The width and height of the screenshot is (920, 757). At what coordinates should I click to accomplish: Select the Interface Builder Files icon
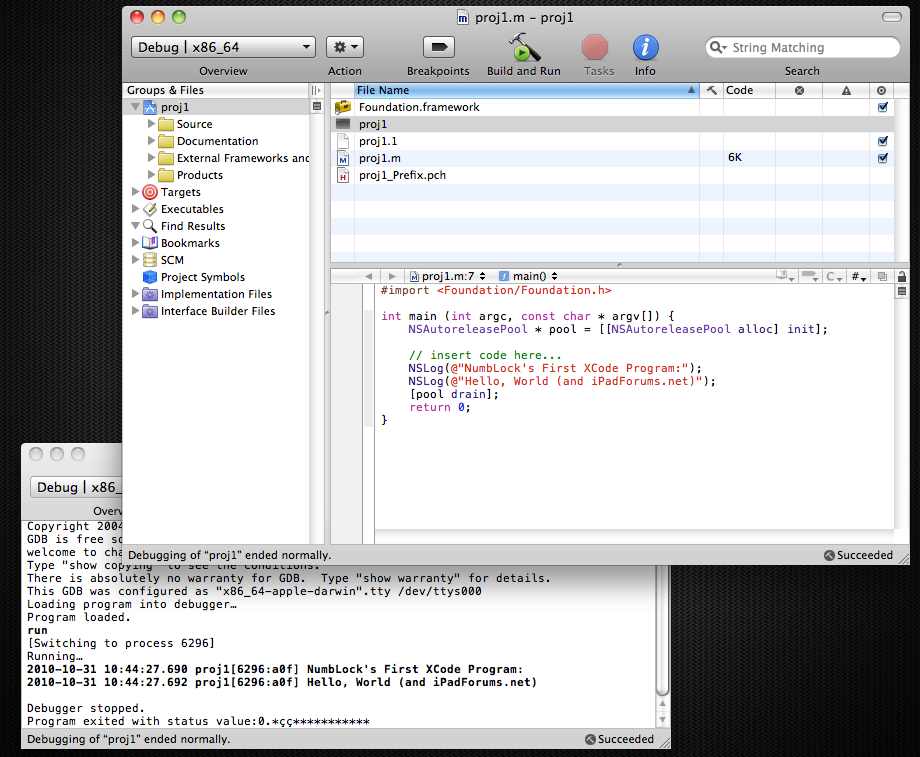150,311
